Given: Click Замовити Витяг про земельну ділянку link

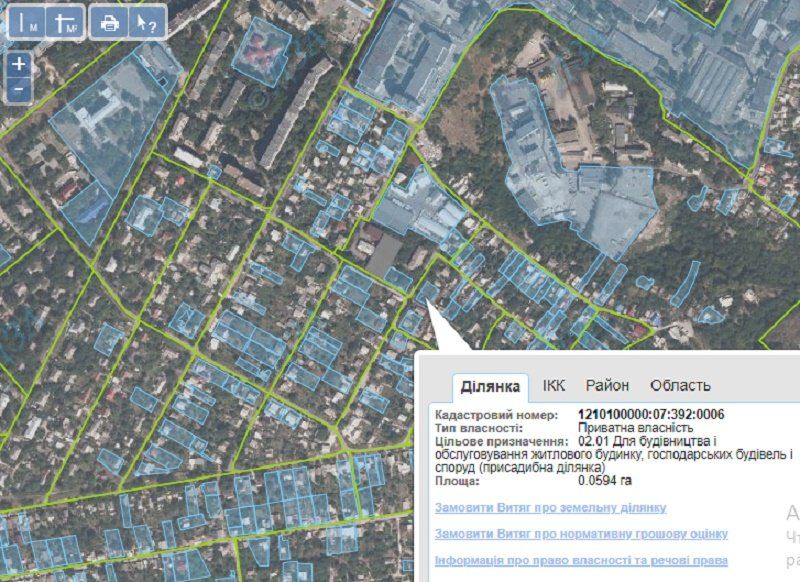Looking at the screenshot, I should (x=536, y=507).
